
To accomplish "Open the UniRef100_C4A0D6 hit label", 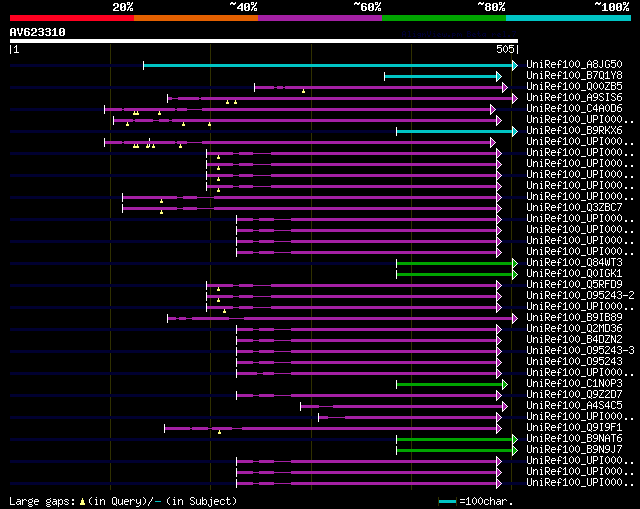I will point(574,108).
